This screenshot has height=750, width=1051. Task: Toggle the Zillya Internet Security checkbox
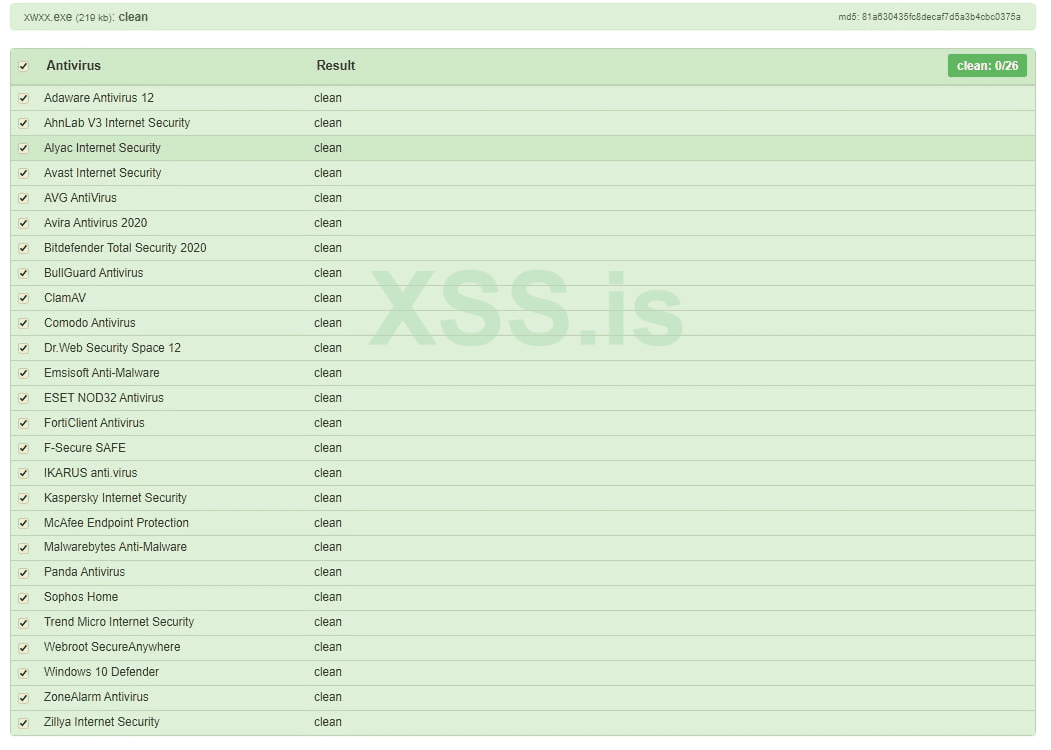coord(23,723)
